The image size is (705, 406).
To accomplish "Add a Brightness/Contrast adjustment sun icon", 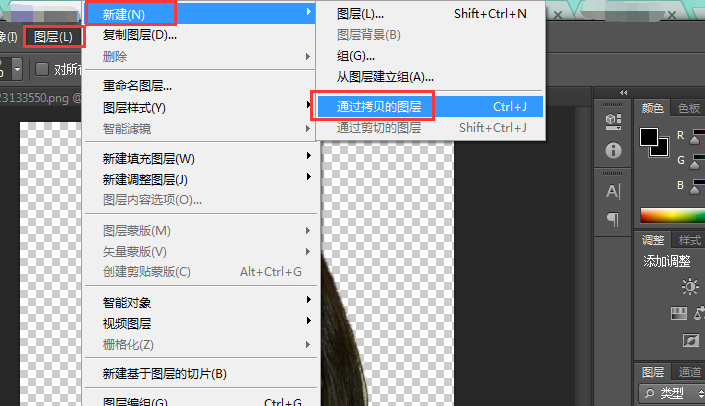I will [690, 286].
